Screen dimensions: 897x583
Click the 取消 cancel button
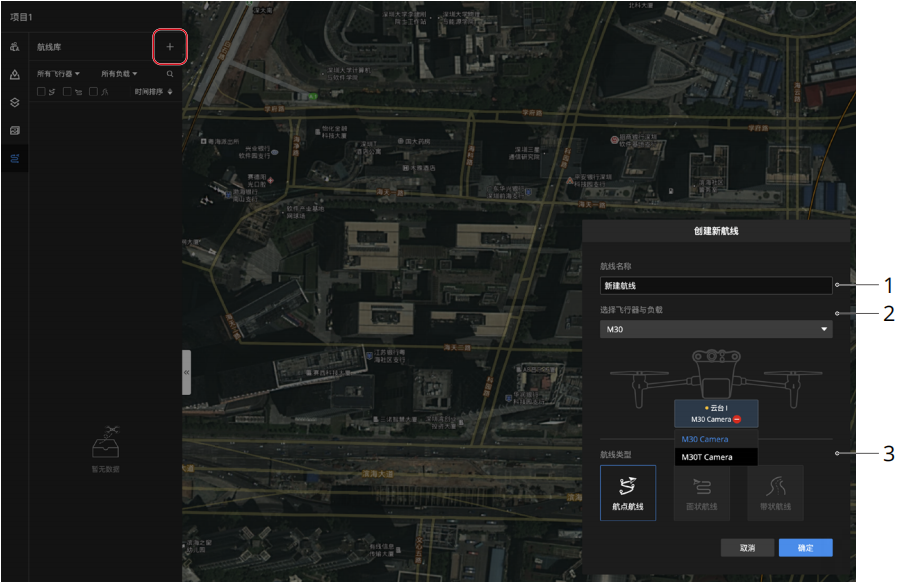point(747,548)
